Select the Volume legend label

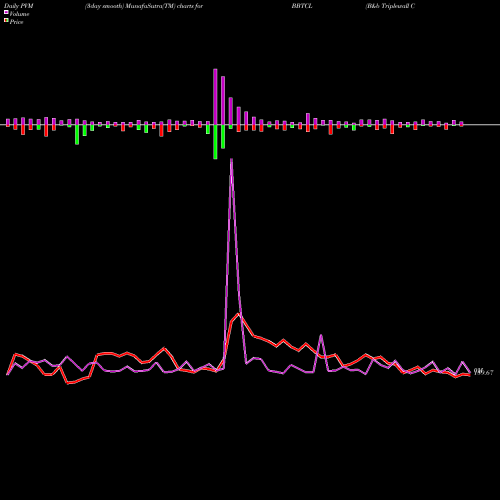(19, 14)
